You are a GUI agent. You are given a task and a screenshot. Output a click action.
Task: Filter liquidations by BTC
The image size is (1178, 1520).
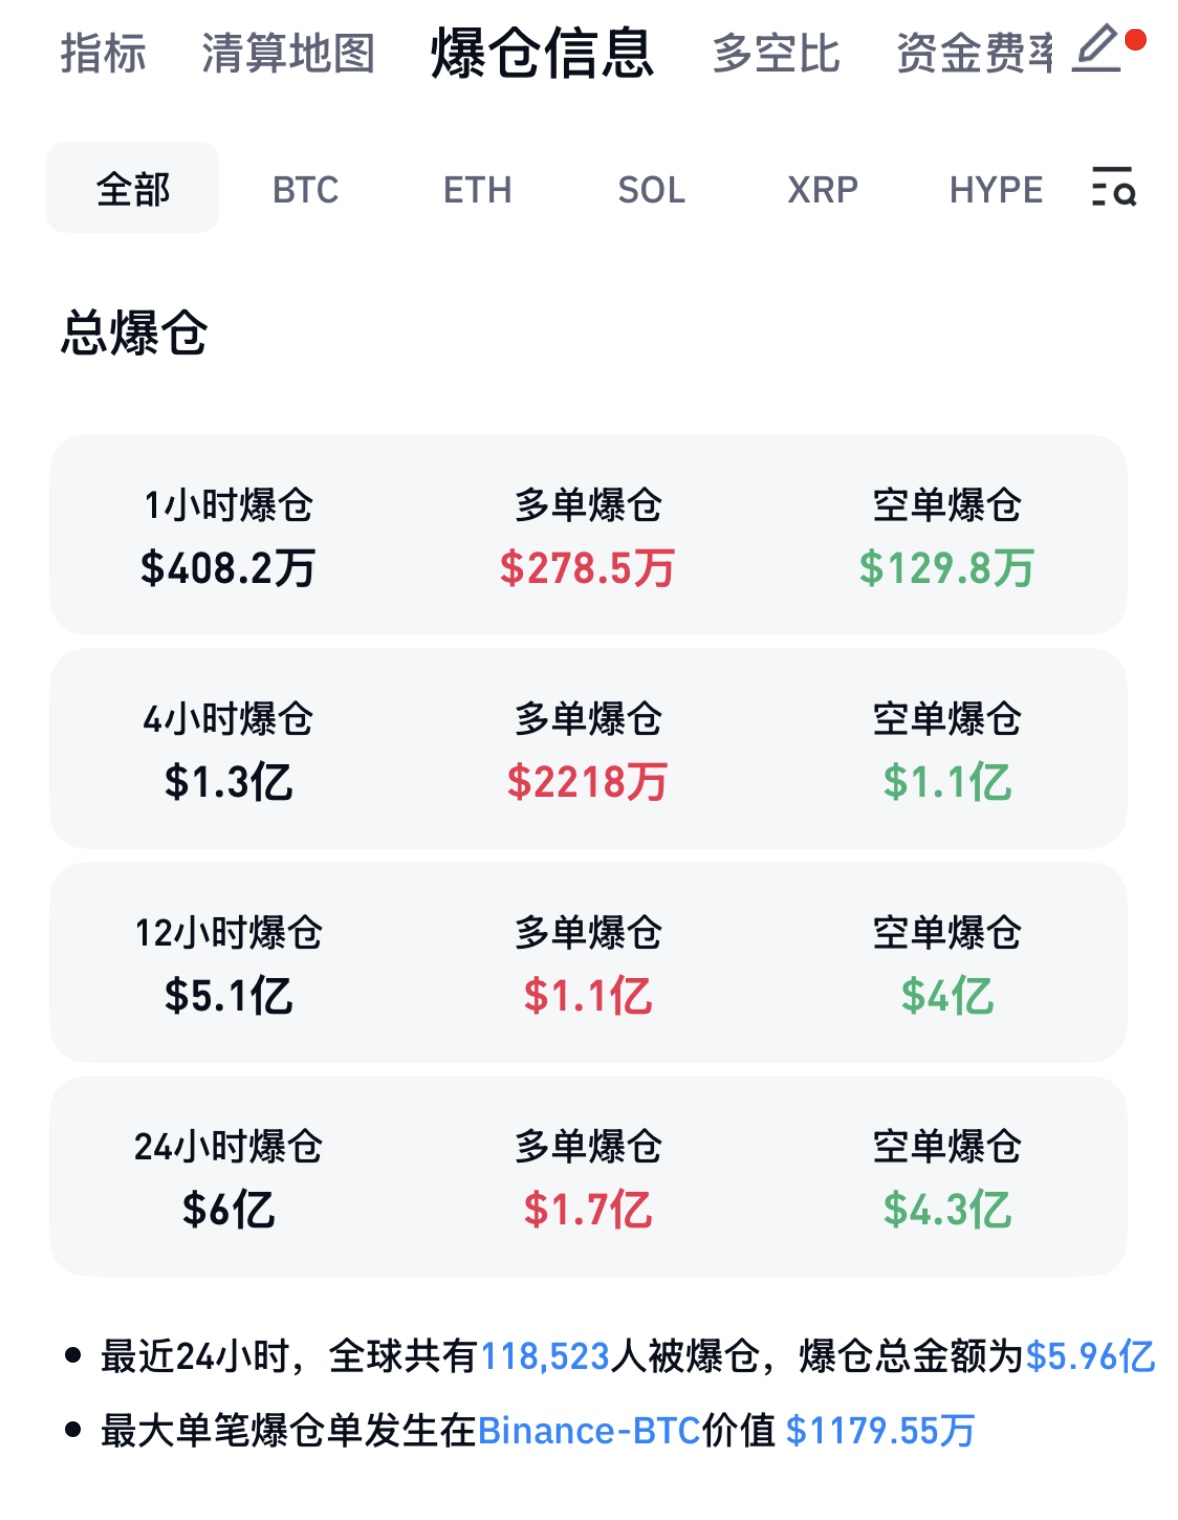pyautogui.click(x=305, y=189)
